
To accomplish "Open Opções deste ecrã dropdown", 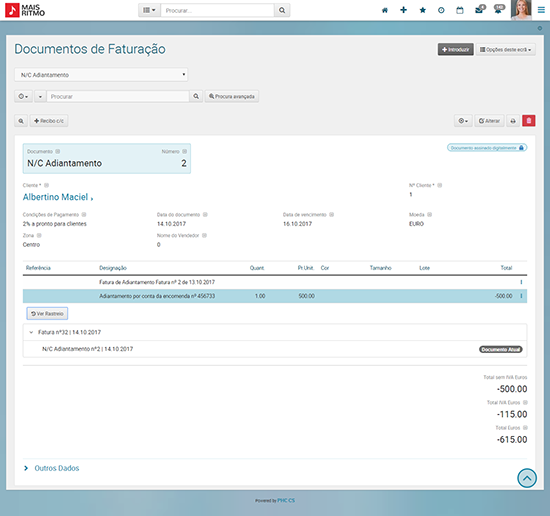I will (x=505, y=49).
